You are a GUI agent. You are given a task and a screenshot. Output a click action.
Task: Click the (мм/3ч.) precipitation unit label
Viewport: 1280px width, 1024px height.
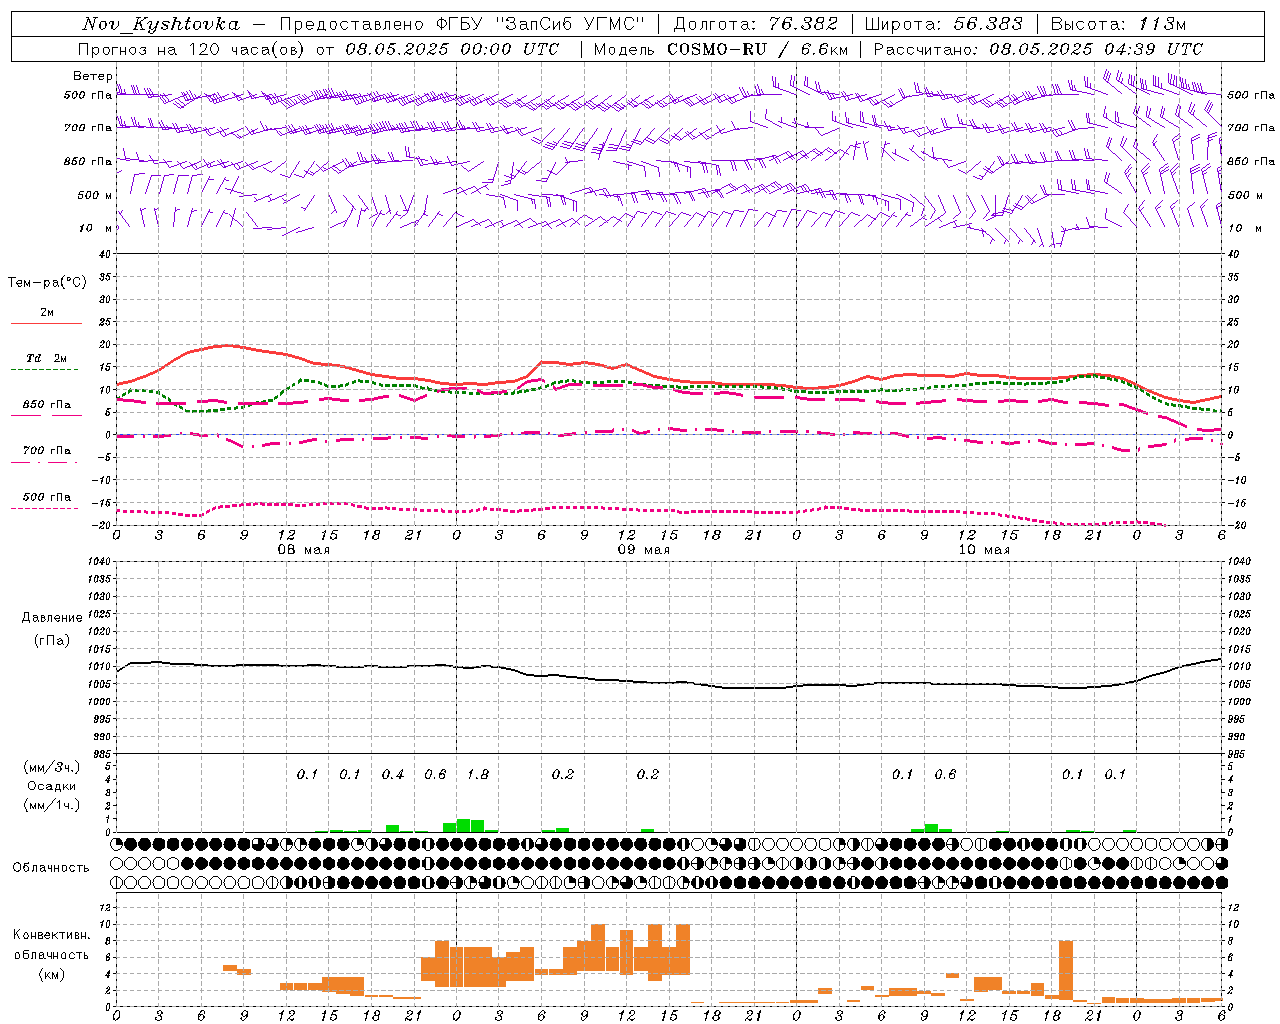(x=51, y=767)
